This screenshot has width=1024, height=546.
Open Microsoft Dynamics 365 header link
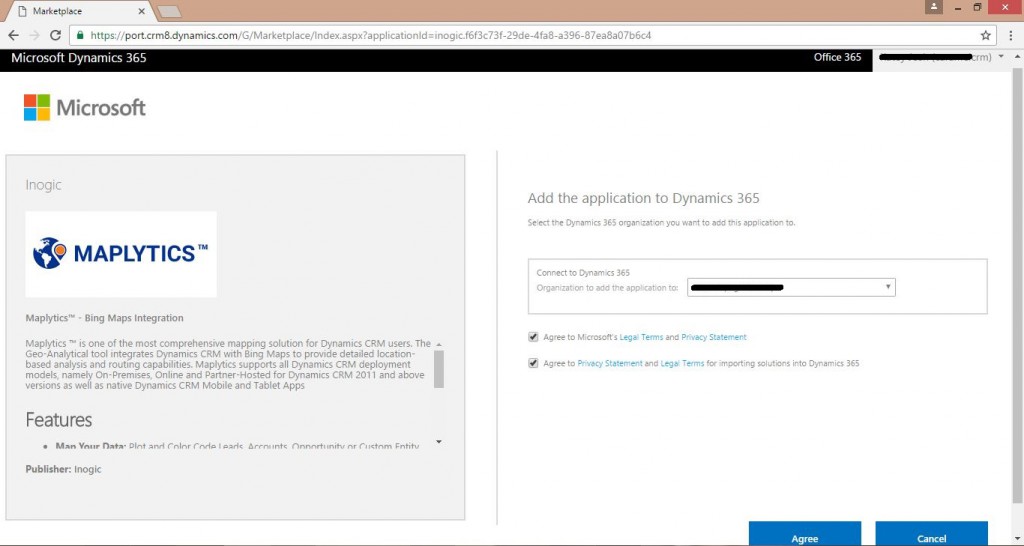pos(79,58)
